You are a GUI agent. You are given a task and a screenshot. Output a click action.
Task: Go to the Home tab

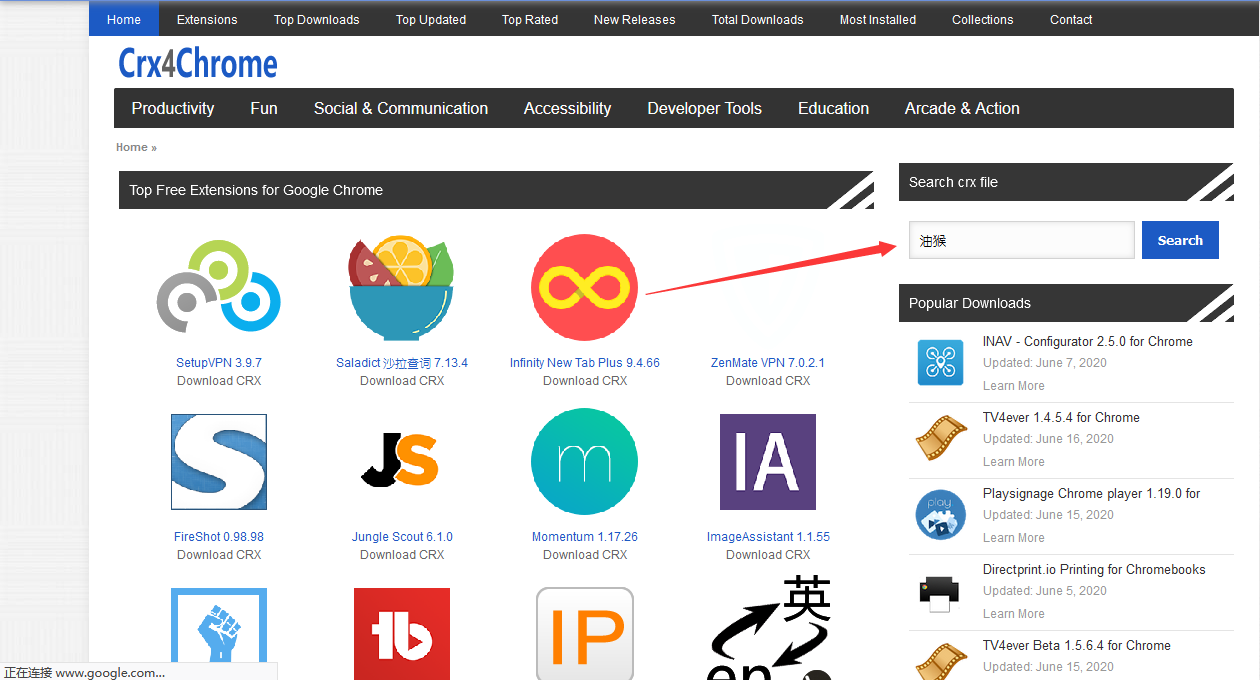pyautogui.click(x=124, y=19)
